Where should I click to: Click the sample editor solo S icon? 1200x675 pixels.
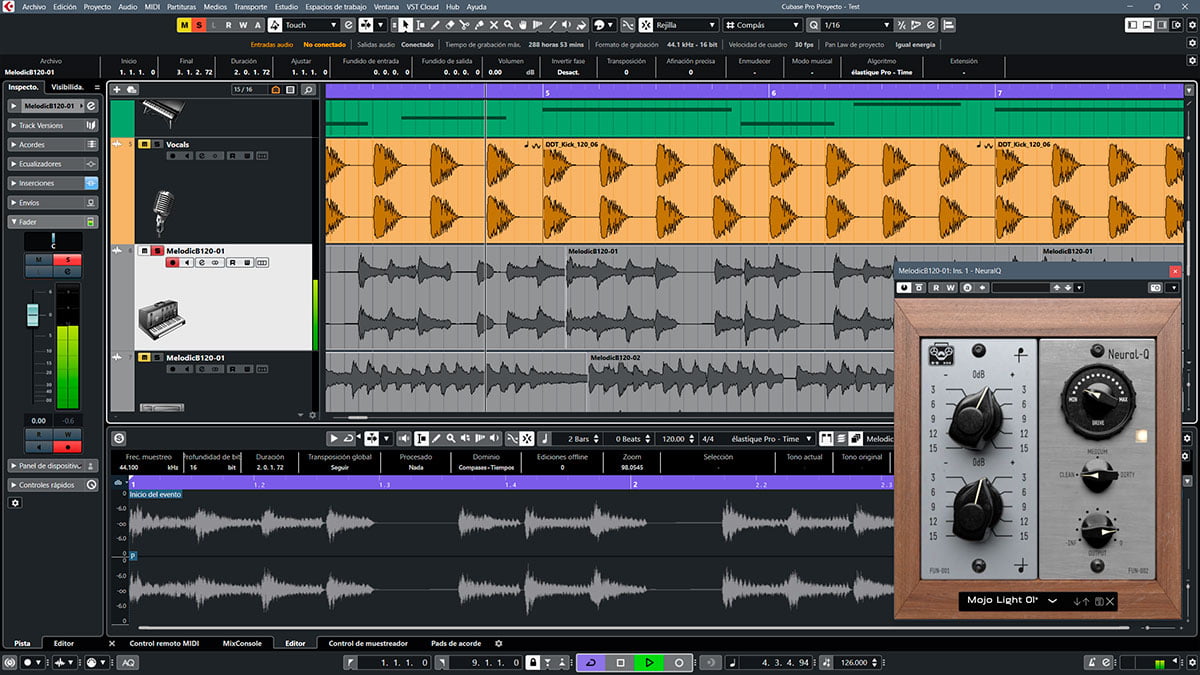(119, 438)
